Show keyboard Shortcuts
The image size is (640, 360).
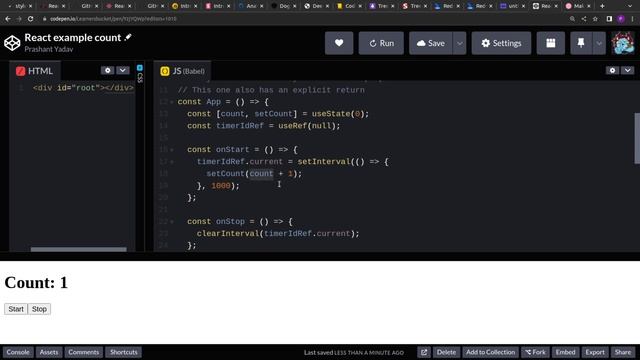coord(124,352)
